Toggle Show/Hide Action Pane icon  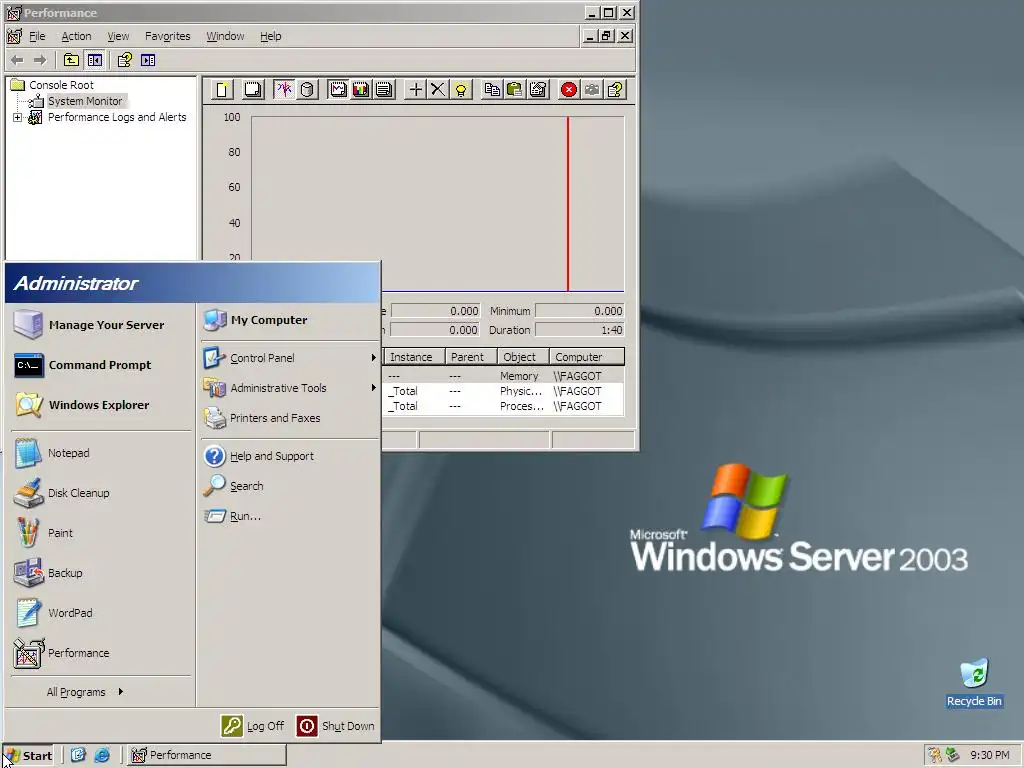click(x=148, y=60)
